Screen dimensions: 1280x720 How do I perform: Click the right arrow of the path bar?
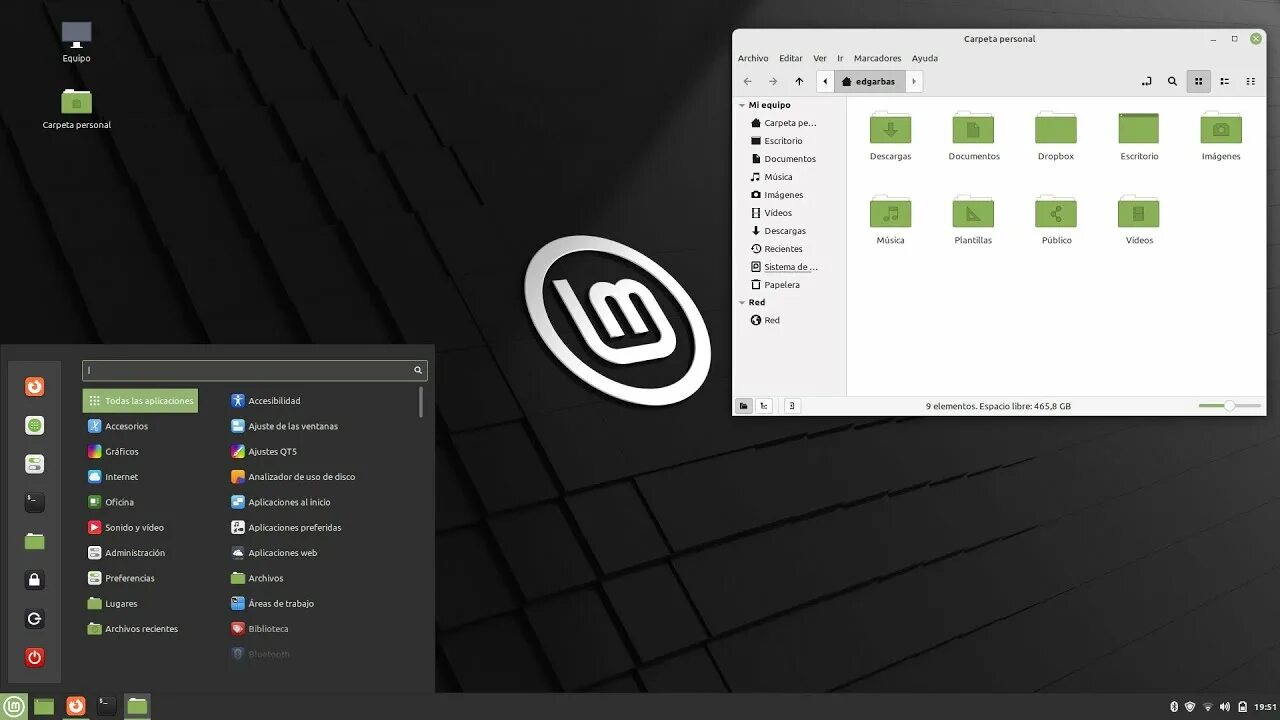[914, 81]
